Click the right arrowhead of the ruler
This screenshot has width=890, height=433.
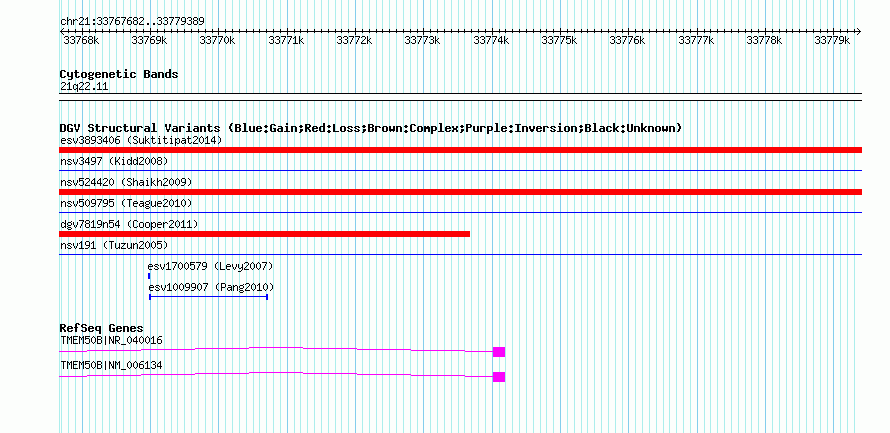point(859,31)
